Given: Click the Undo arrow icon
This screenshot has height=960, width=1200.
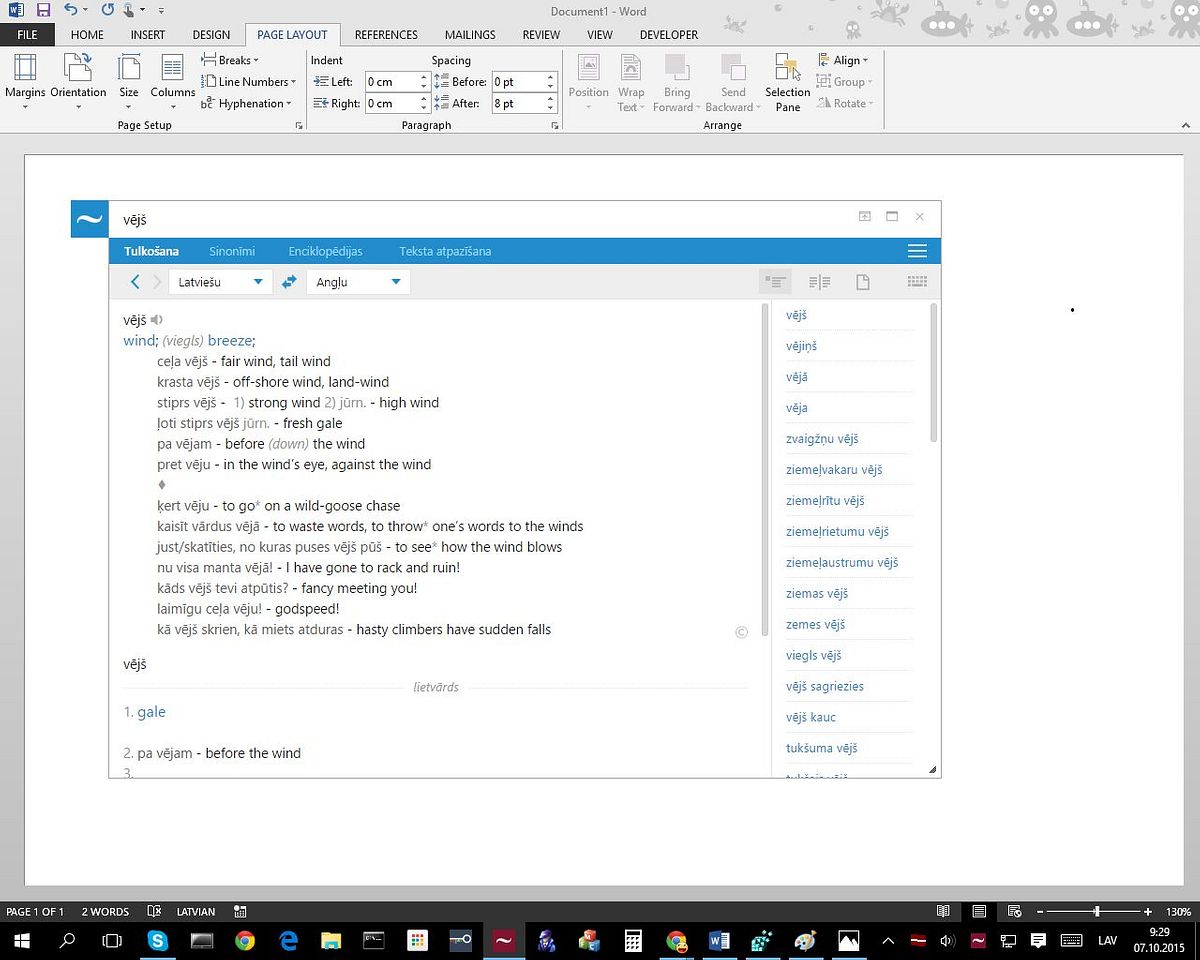Looking at the screenshot, I should [70, 10].
